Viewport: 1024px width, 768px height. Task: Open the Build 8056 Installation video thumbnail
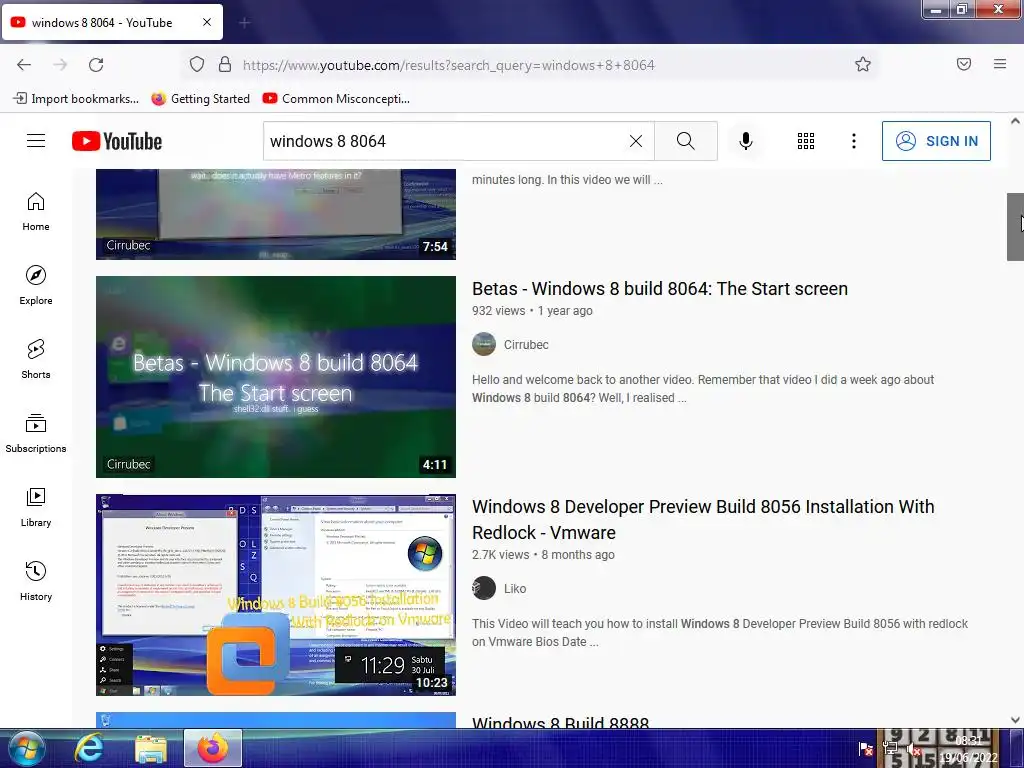tap(276, 595)
